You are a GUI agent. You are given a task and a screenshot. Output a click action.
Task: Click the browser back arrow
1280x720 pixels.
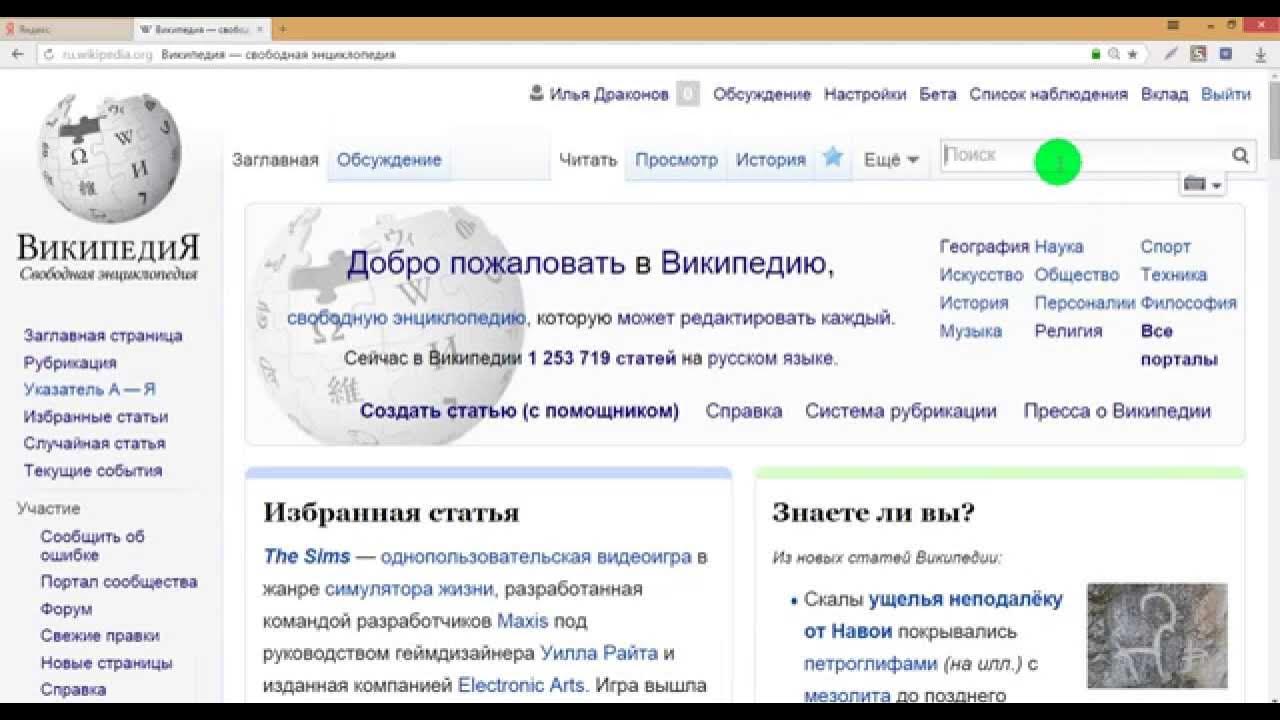(x=17, y=54)
